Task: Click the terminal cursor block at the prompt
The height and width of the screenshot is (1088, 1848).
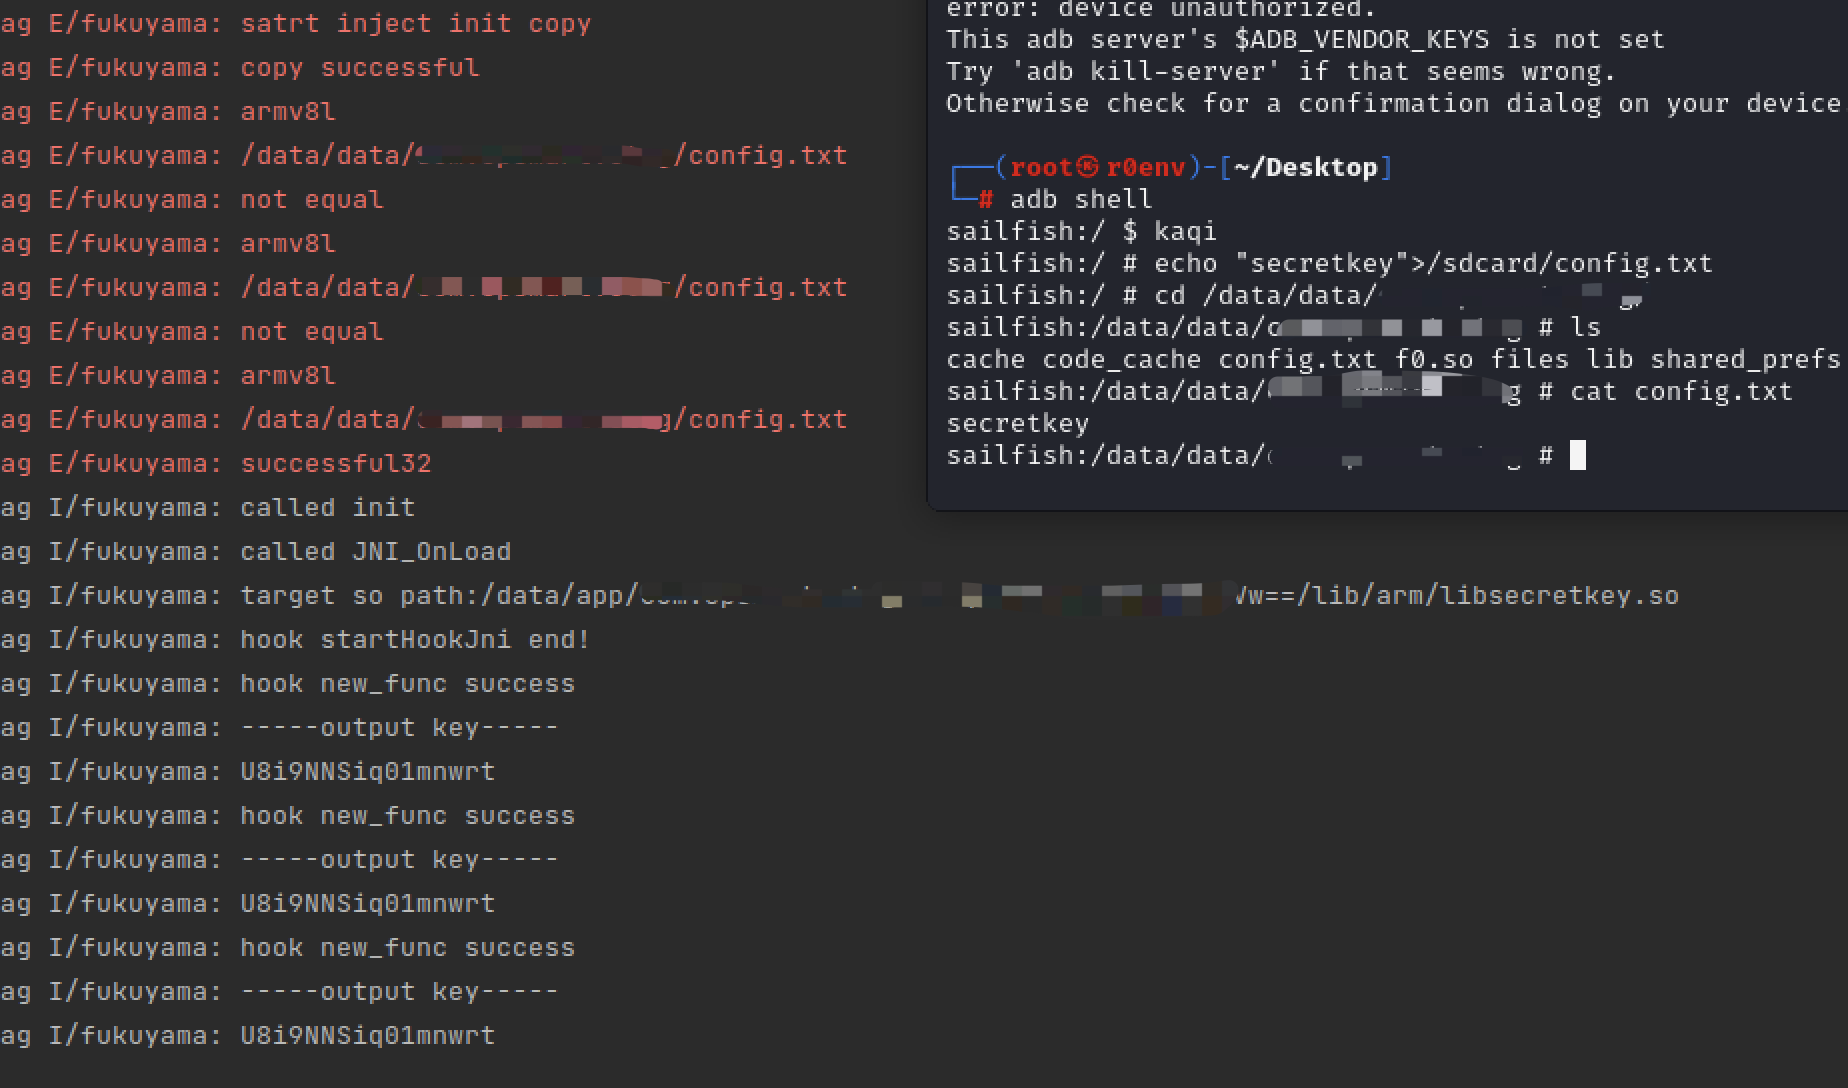Action: pos(1578,455)
